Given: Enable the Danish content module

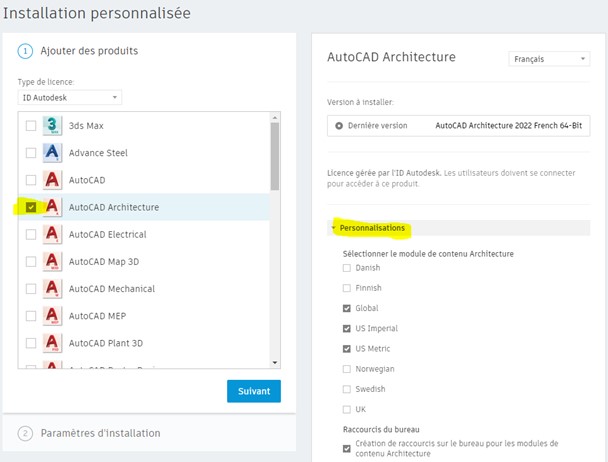Looking at the screenshot, I should (347, 268).
